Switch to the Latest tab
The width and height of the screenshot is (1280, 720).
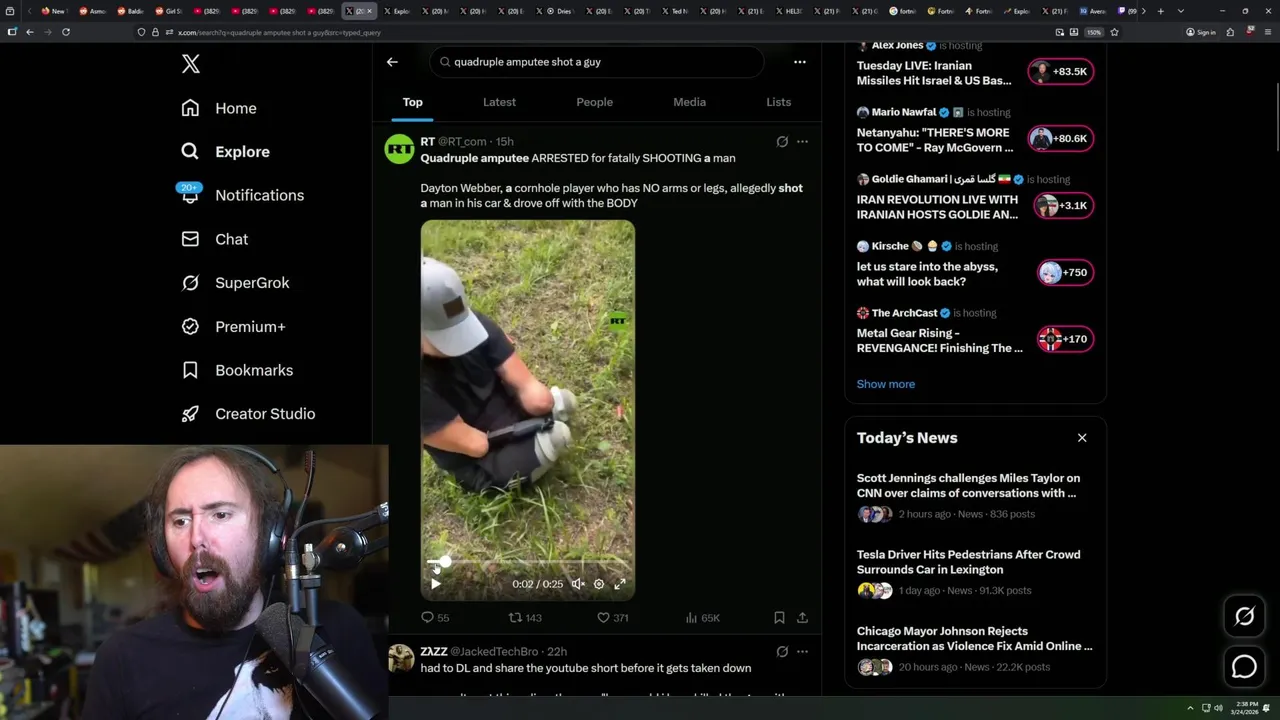tap(499, 102)
